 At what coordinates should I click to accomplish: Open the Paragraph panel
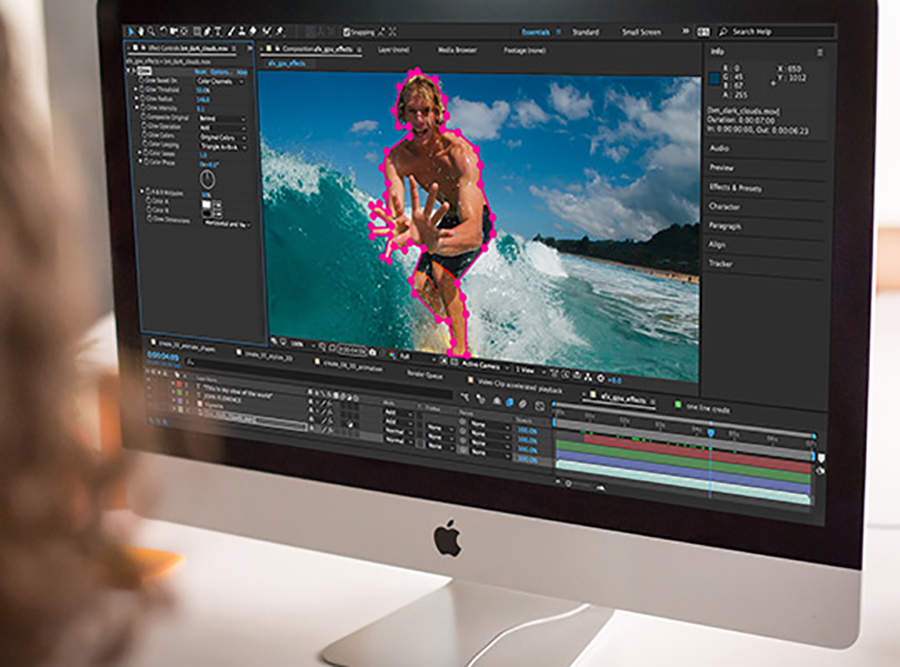point(724,226)
